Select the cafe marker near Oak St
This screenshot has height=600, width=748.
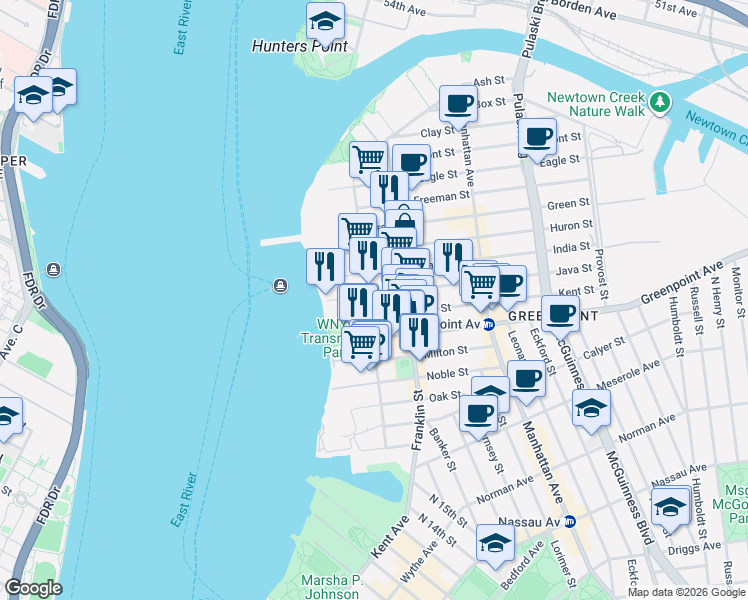[x=478, y=415]
